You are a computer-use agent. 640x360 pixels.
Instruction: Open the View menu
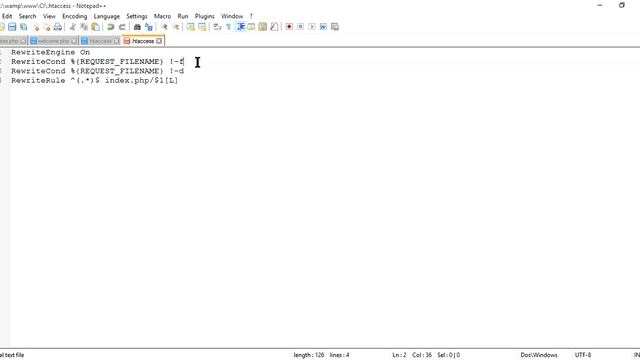pyautogui.click(x=49, y=16)
